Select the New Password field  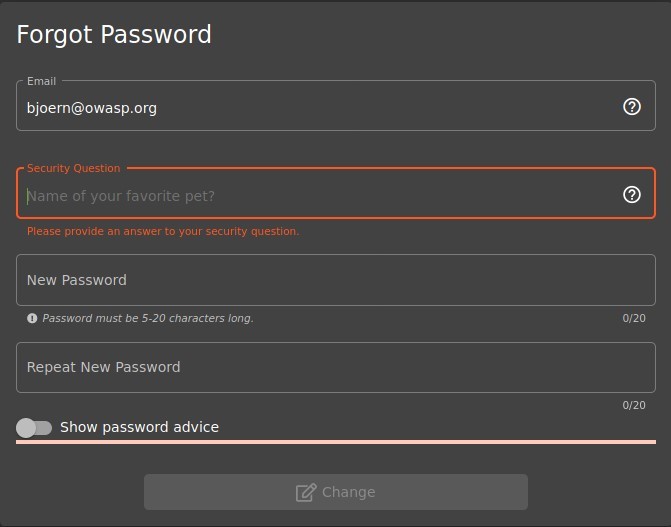pos(335,280)
